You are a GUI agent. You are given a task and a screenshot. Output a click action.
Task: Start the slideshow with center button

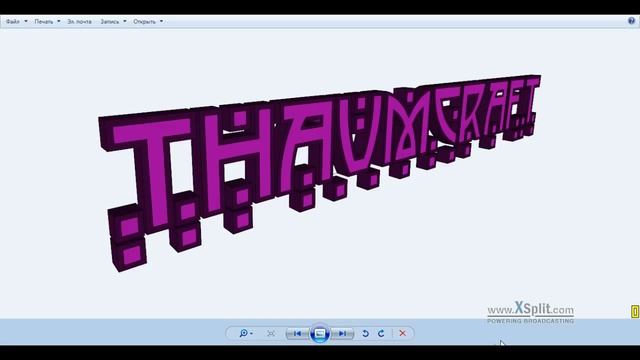[x=320, y=333]
